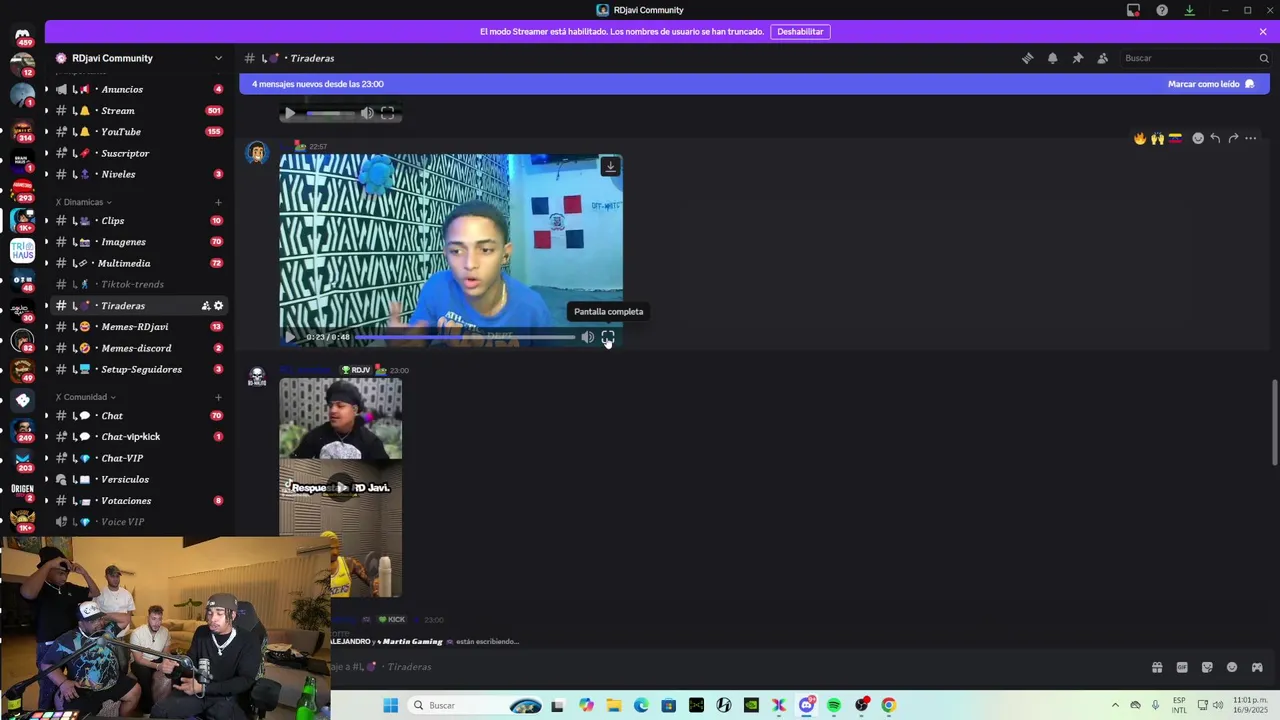Image resolution: width=1280 pixels, height=720 pixels.
Task: Show pinned messages with the pin icon
Action: (1077, 58)
